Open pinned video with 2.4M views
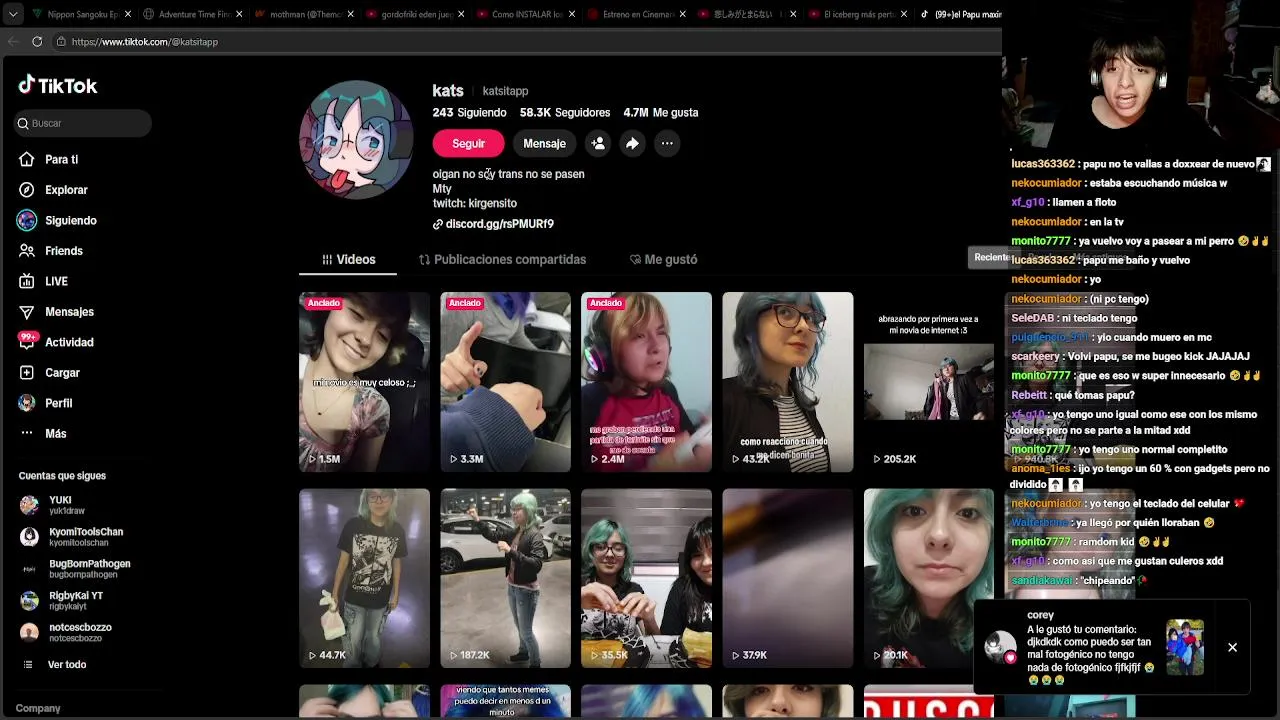 [646, 381]
